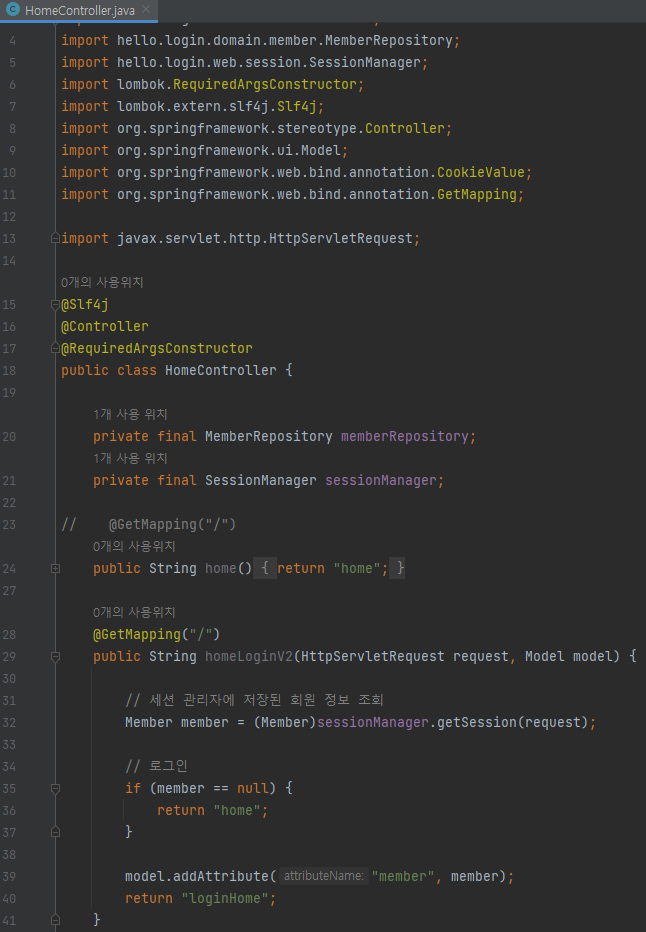Click HttpServletRequest parameter type on line 29
Image resolution: width=646 pixels, height=932 pixels.
click(x=373, y=656)
